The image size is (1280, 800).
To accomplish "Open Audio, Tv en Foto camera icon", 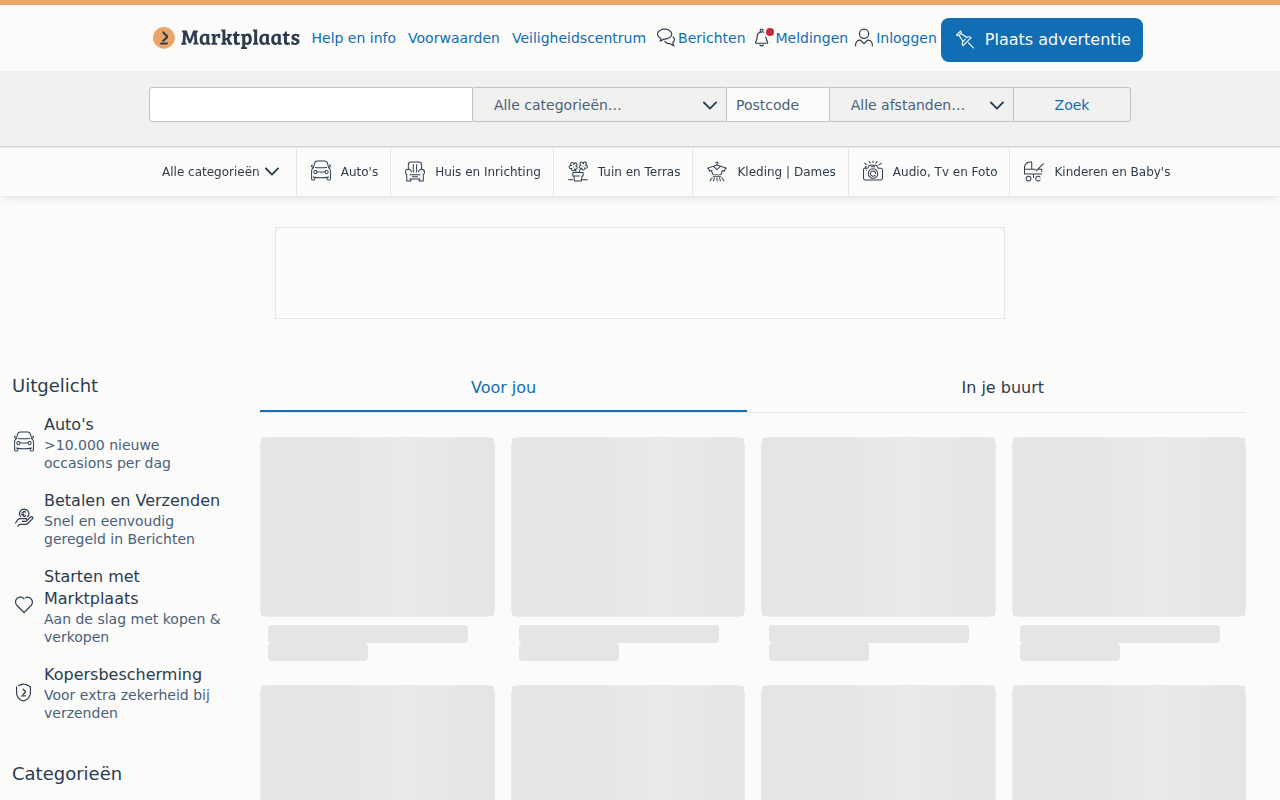I will pyautogui.click(x=873, y=171).
